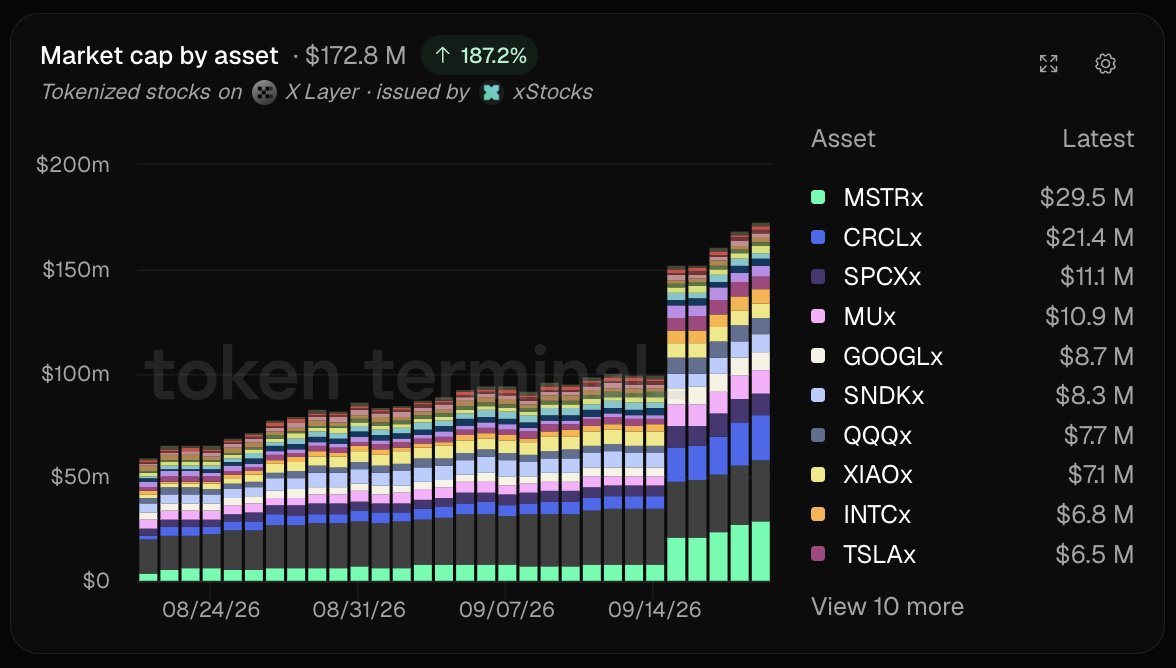Expand the list with View 10 more
The height and width of the screenshot is (668, 1176).
(887, 606)
